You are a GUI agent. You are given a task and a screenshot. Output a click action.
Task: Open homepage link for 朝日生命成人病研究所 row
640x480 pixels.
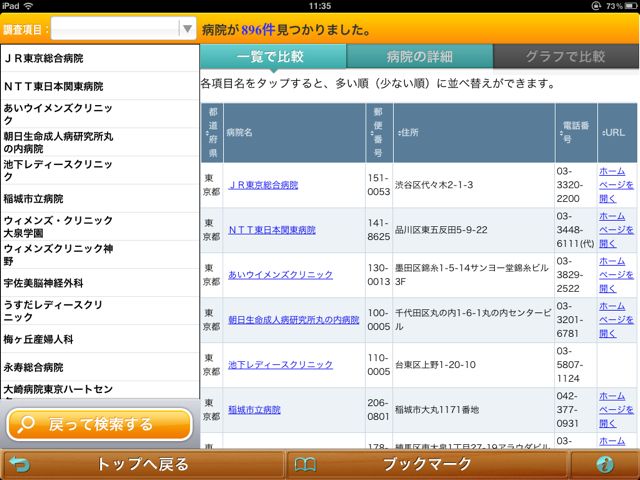coord(616,320)
